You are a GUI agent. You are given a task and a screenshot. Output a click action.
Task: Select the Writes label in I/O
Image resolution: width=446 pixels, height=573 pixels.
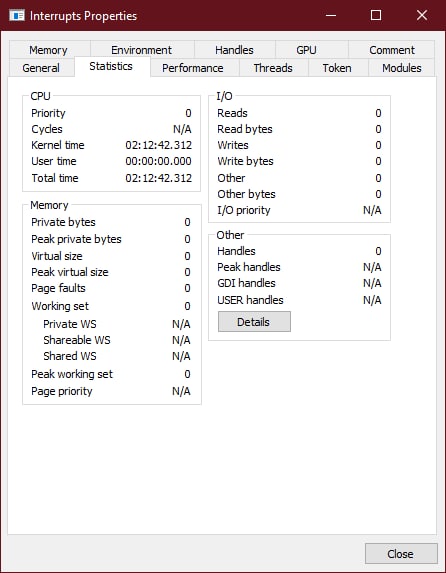233,145
